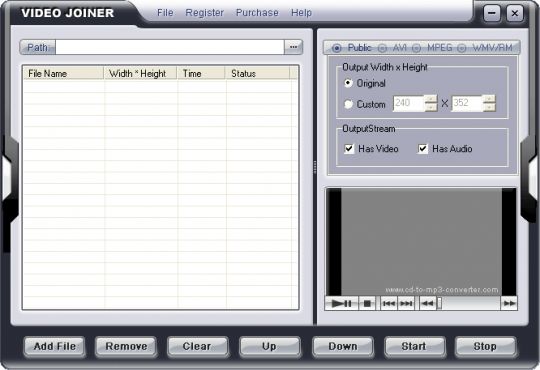Image resolution: width=540 pixels, height=370 pixels.
Task: Minimize the Video Joiner window
Action: 492,13
